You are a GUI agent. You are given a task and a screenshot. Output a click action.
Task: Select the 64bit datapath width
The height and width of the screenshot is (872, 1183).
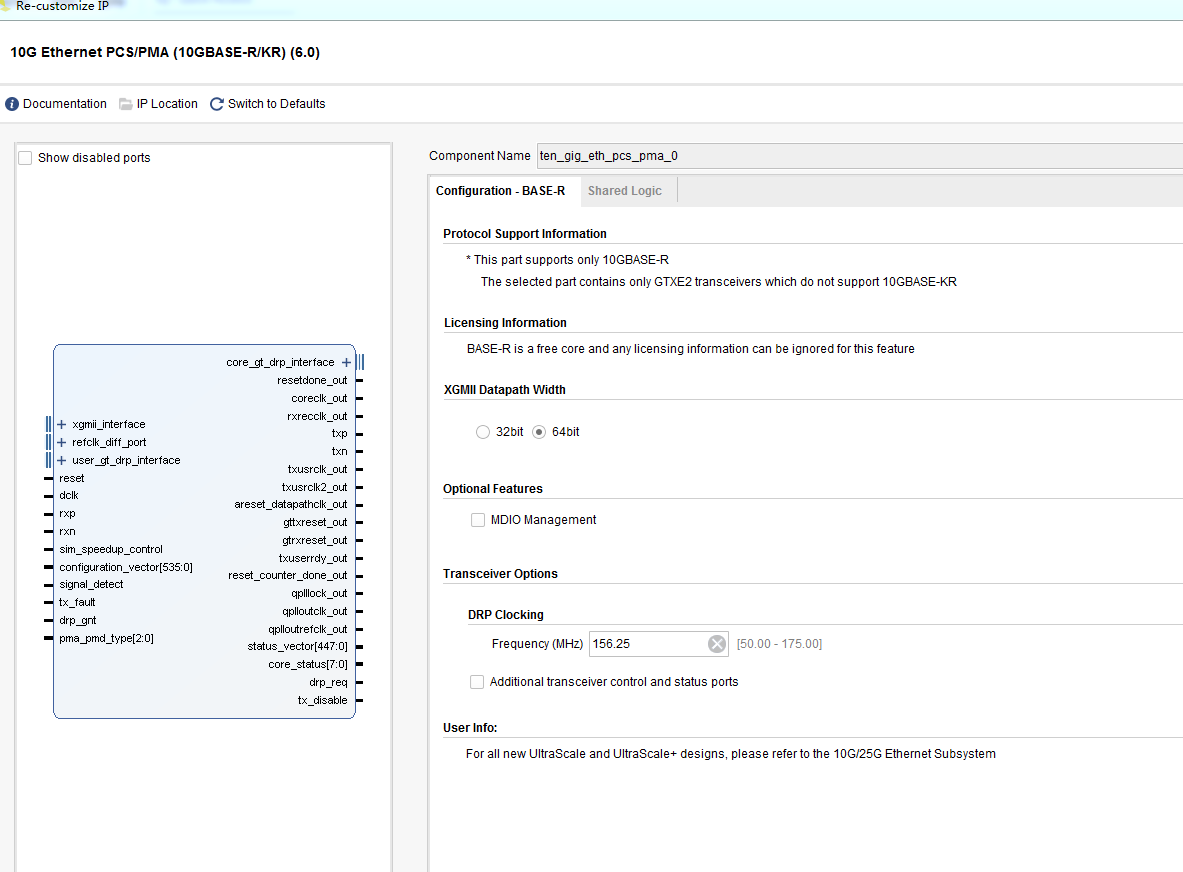(539, 432)
